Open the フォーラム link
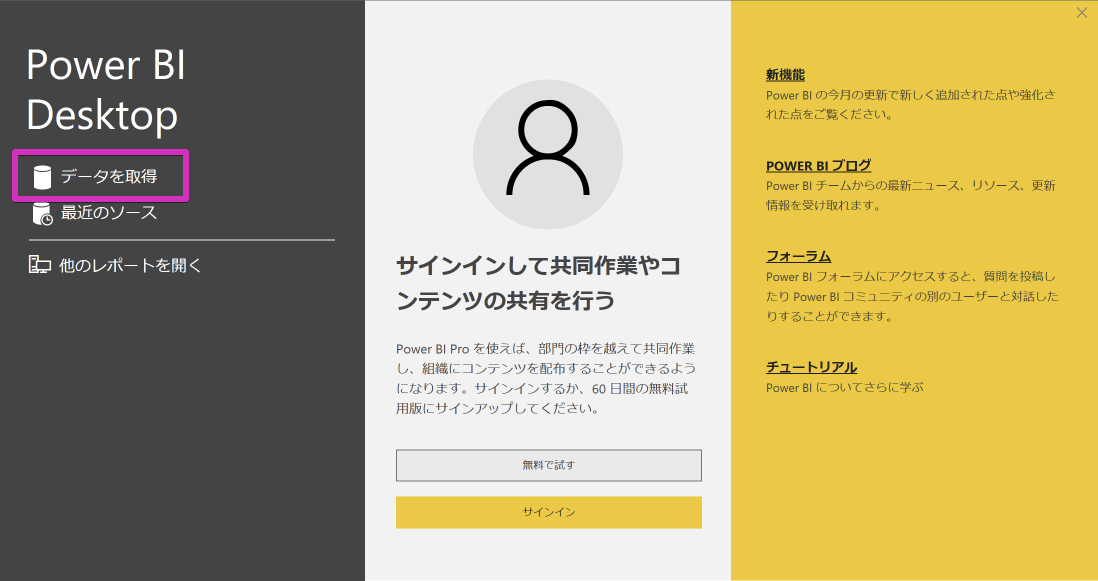 798,257
